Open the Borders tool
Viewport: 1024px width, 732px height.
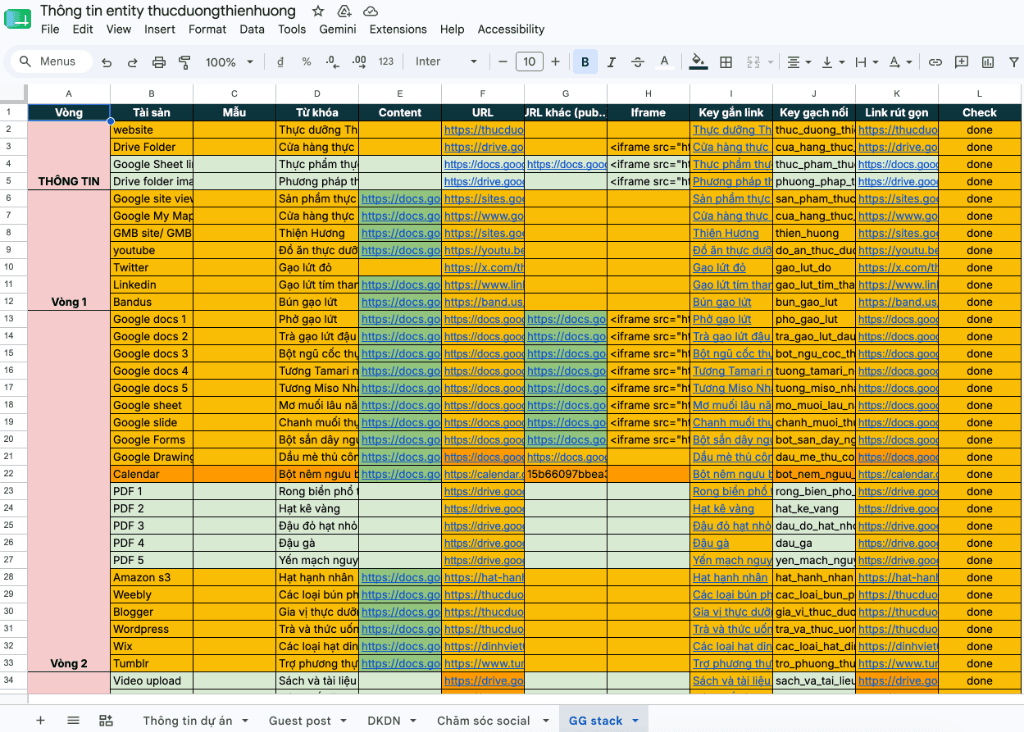click(x=726, y=62)
